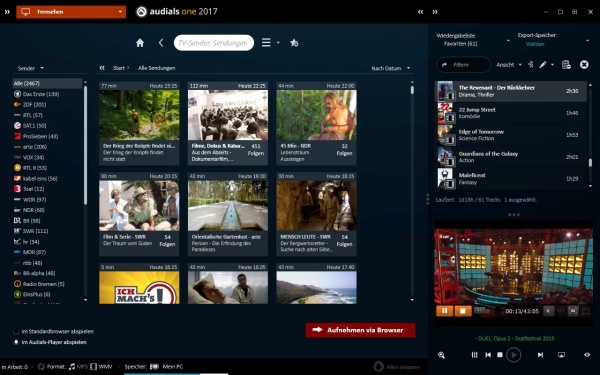Stop the video with orange stop button
The image size is (600, 375).
463,311
